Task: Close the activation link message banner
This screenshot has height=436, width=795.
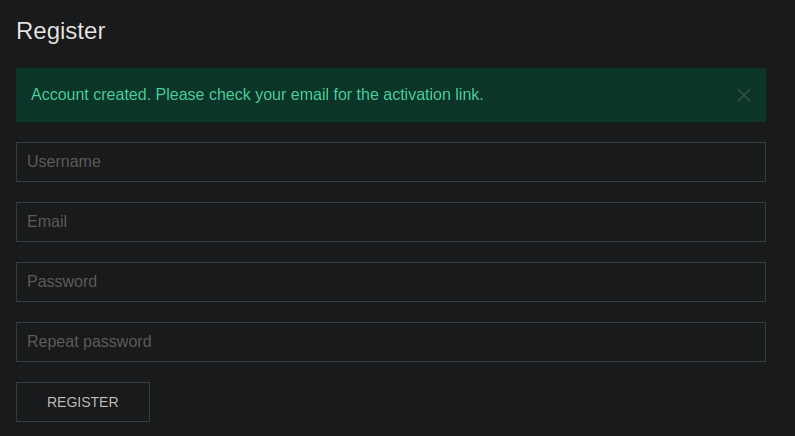Action: click(743, 95)
